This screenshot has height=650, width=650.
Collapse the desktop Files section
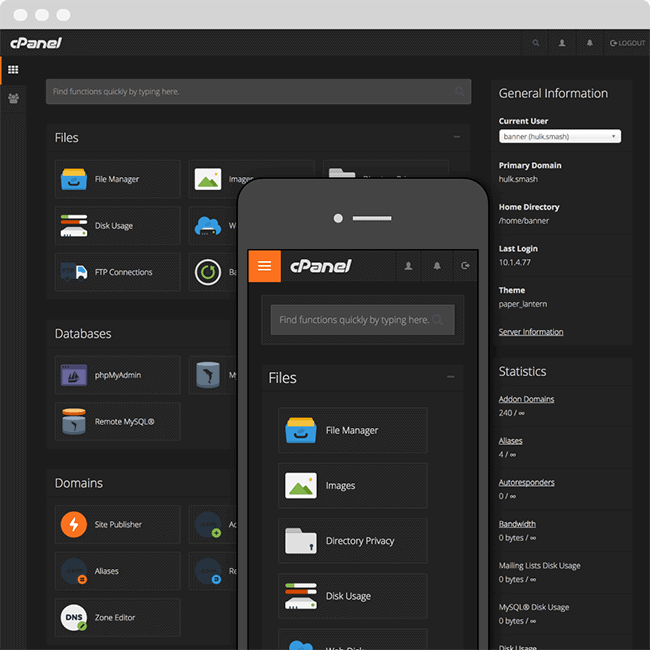[x=456, y=137]
